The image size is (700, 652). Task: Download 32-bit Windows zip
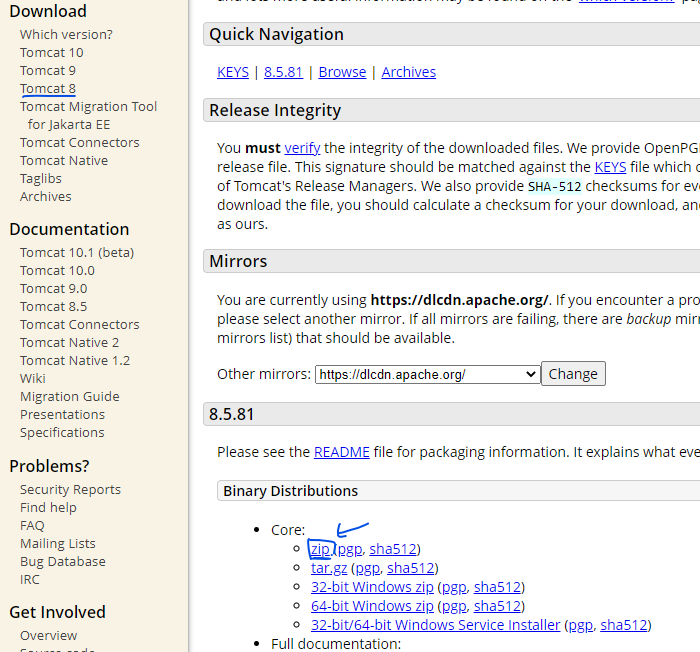[x=372, y=587]
